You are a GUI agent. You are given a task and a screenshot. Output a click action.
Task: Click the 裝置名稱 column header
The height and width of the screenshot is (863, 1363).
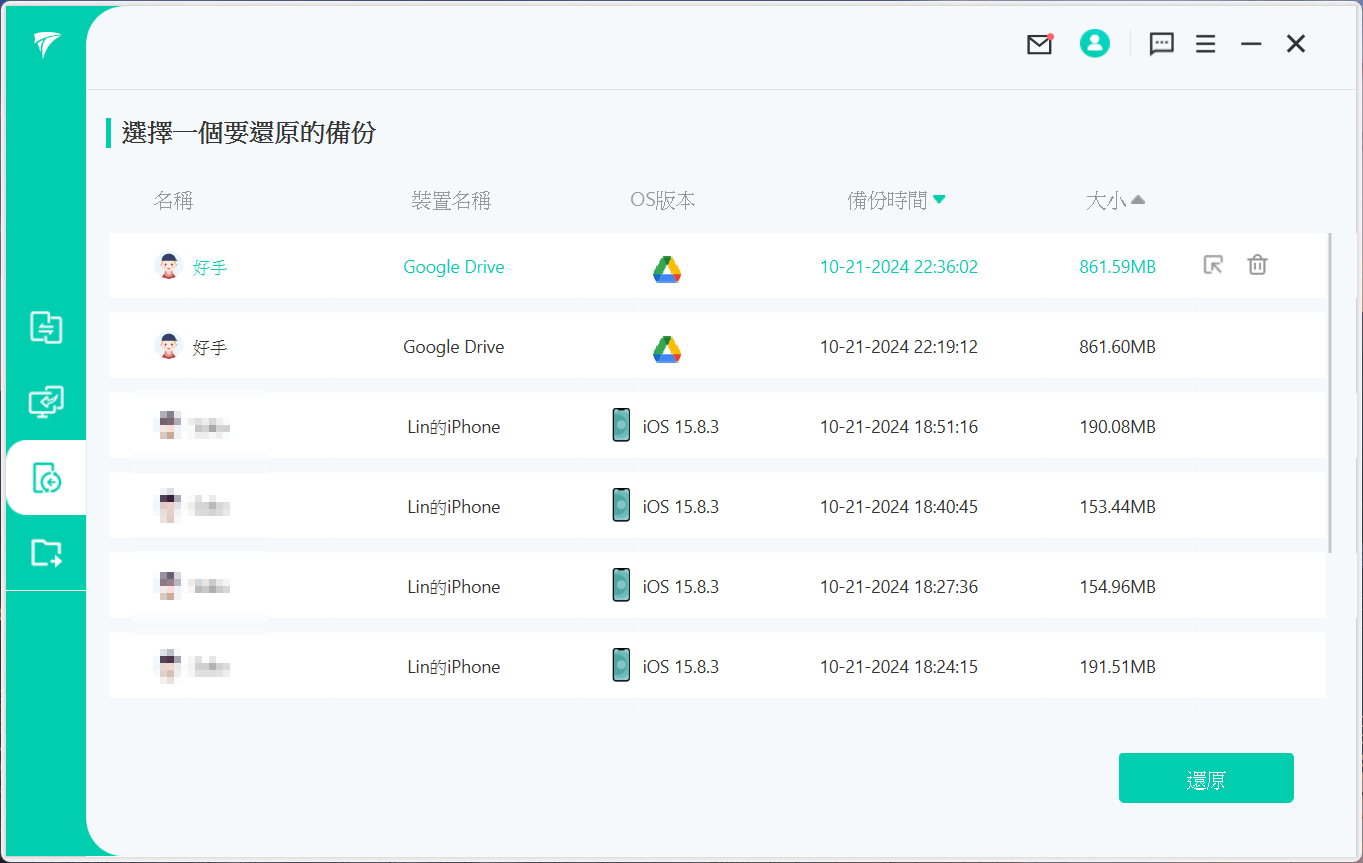click(x=451, y=201)
